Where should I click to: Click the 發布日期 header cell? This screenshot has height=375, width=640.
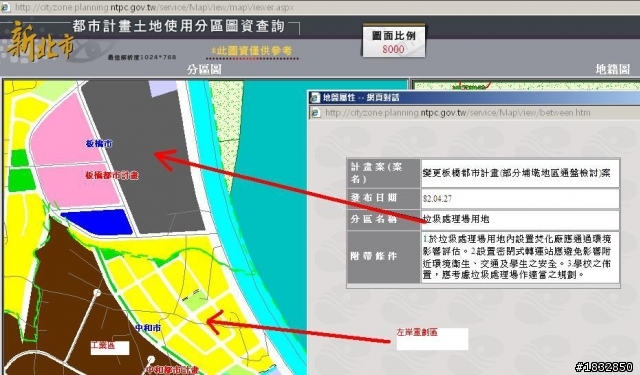[x=384, y=198]
